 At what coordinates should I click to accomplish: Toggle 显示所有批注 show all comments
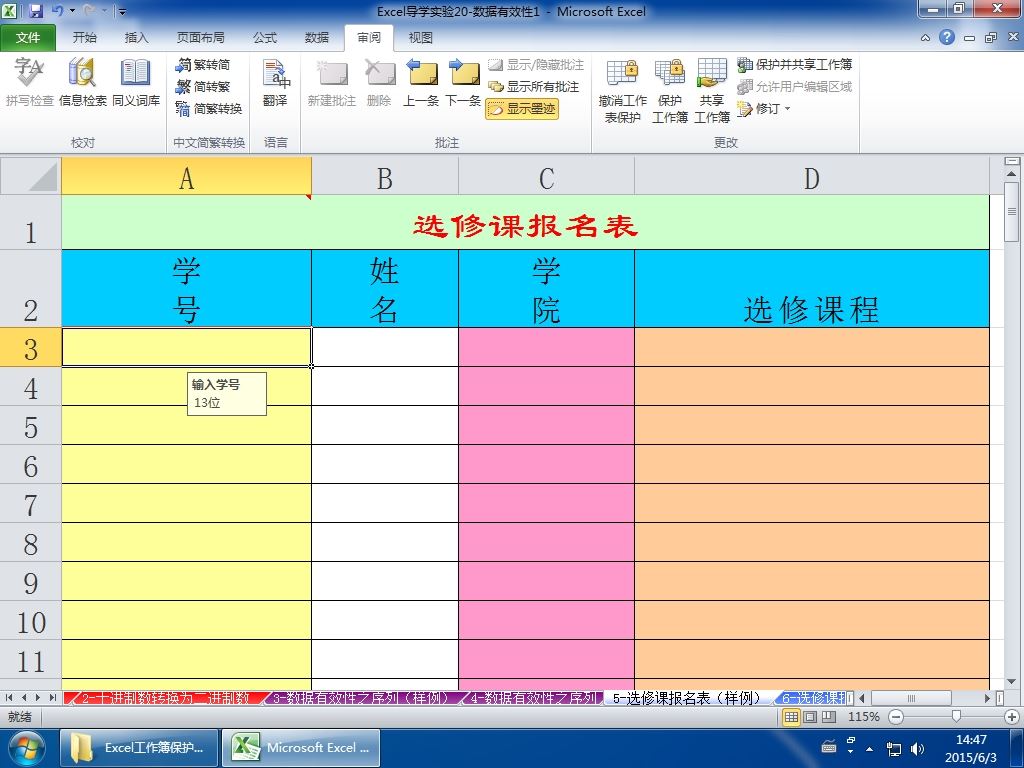[x=535, y=86]
